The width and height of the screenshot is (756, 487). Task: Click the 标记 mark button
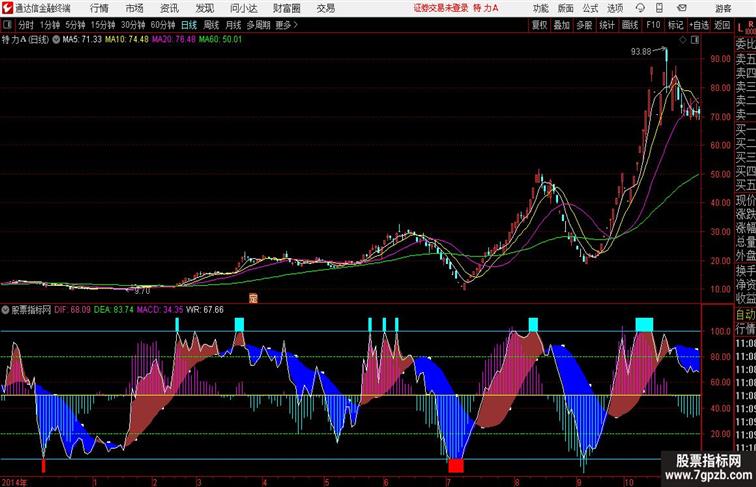point(675,25)
